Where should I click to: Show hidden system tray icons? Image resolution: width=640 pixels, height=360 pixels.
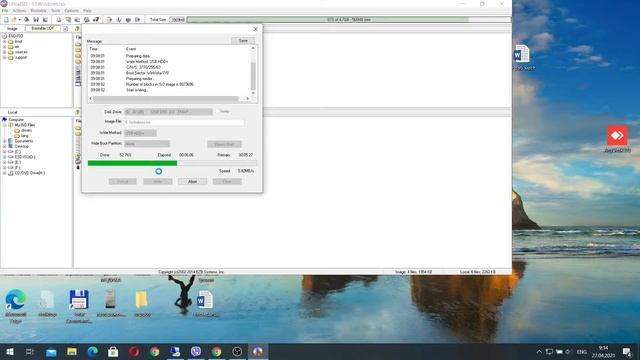point(539,351)
